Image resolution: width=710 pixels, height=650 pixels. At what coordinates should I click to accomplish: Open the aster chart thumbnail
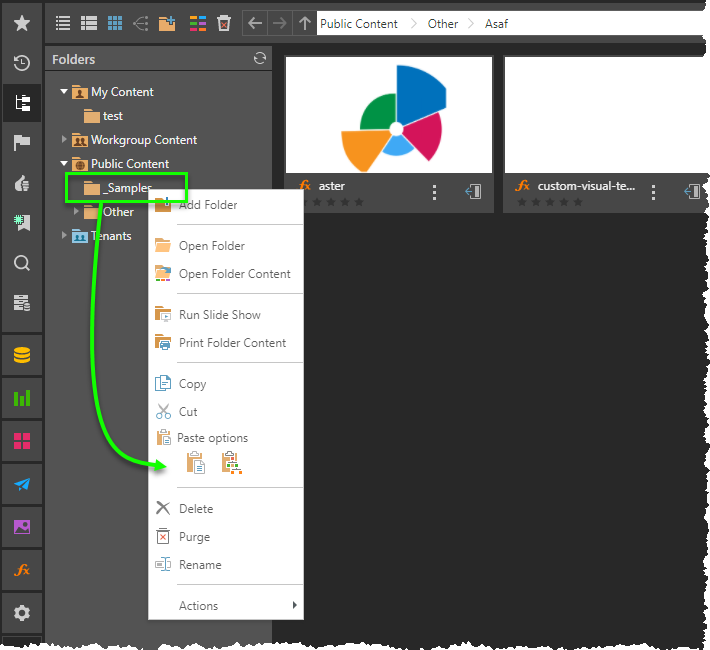point(388,114)
